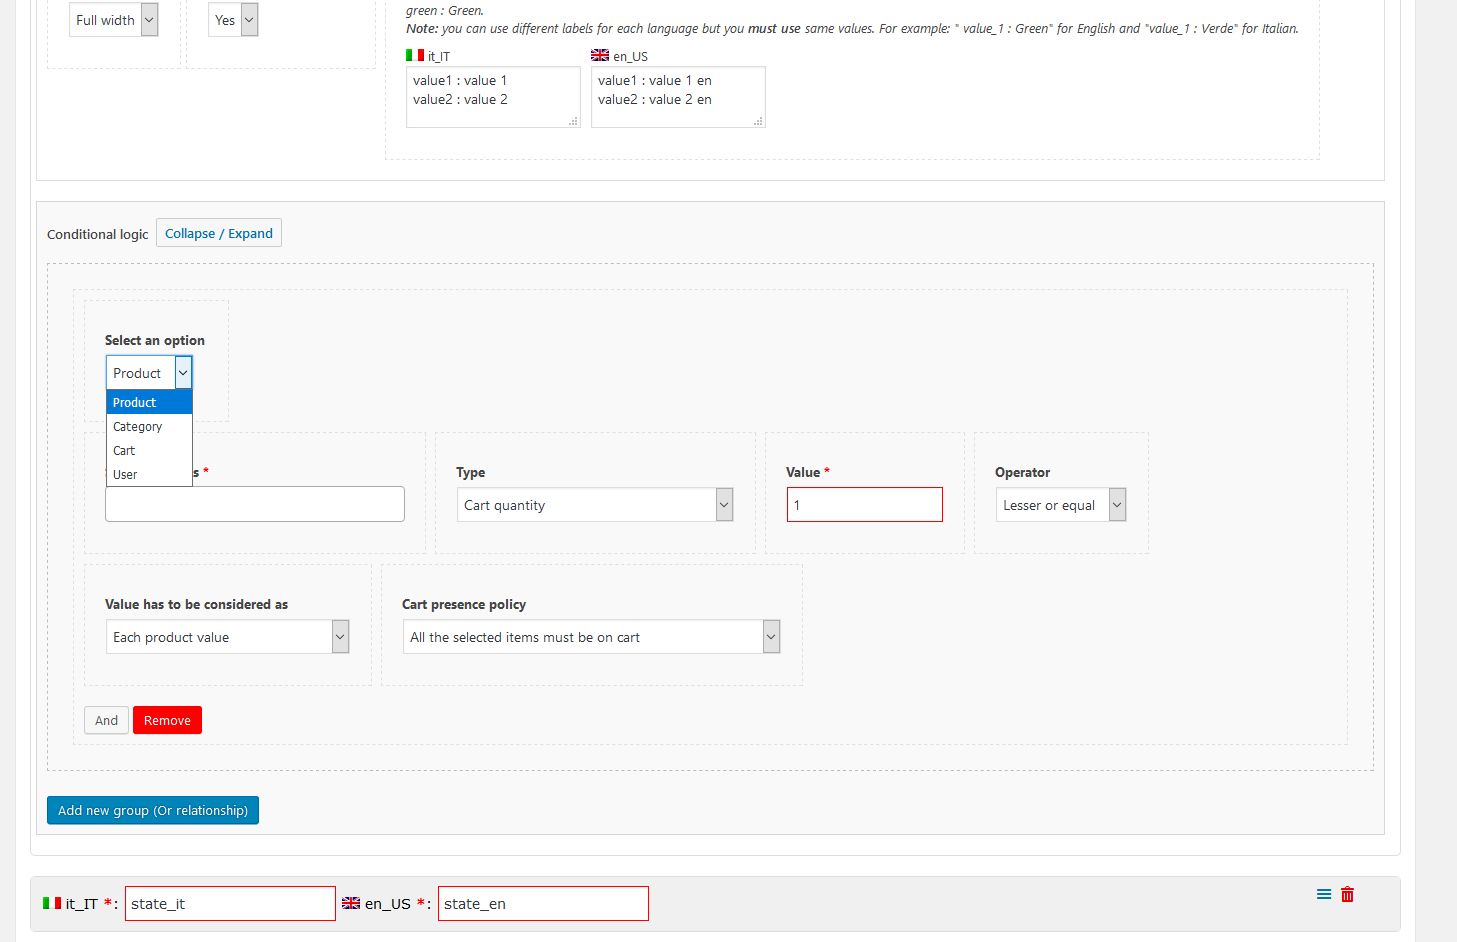Click the Collapse / Expand button
This screenshot has height=942, width=1457.
218,233
